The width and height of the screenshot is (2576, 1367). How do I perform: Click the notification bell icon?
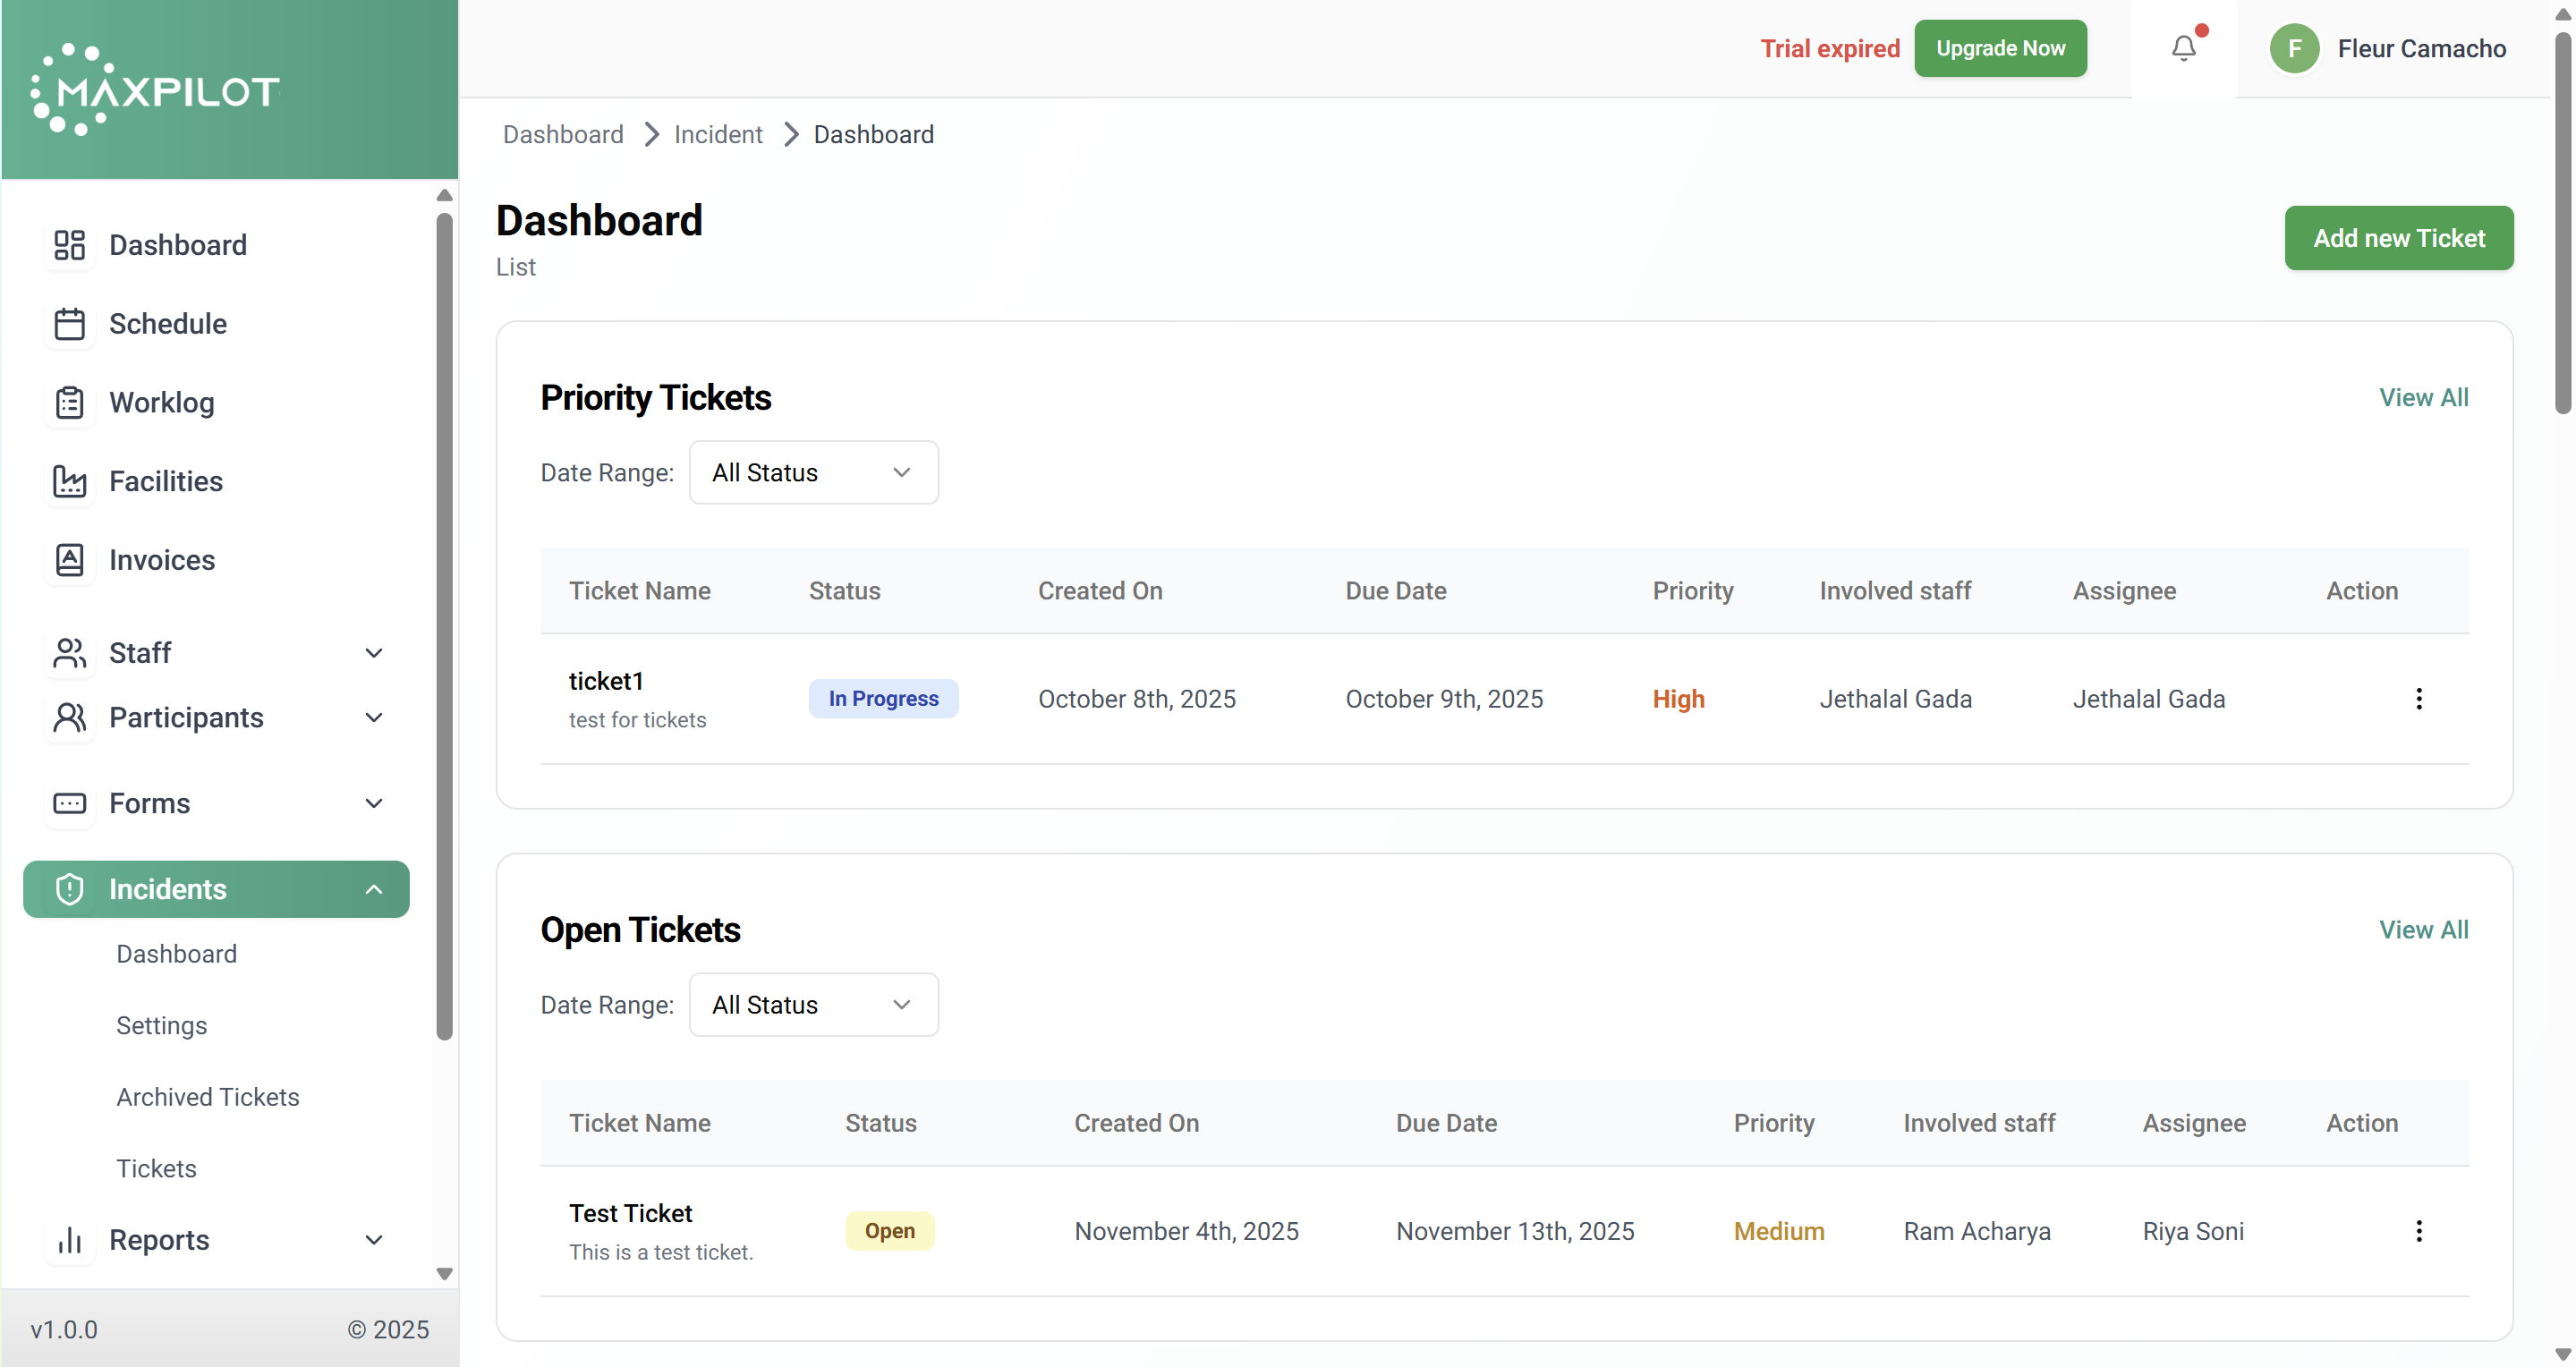coord(2183,48)
